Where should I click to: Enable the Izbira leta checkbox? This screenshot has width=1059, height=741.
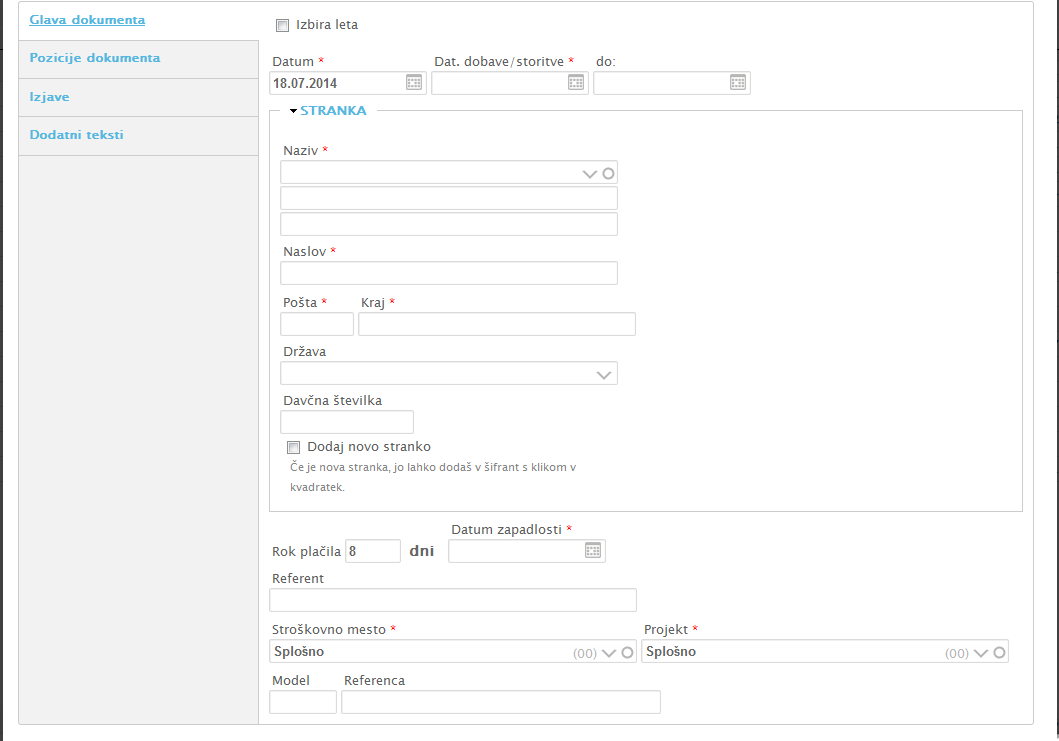[x=282, y=25]
